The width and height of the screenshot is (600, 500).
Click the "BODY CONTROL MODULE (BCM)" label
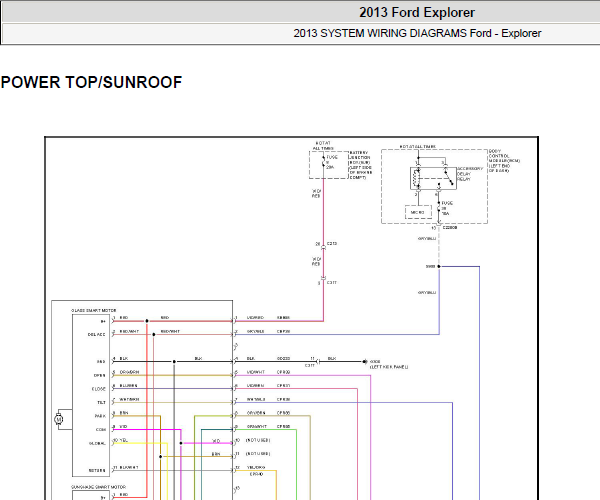tap(504, 161)
